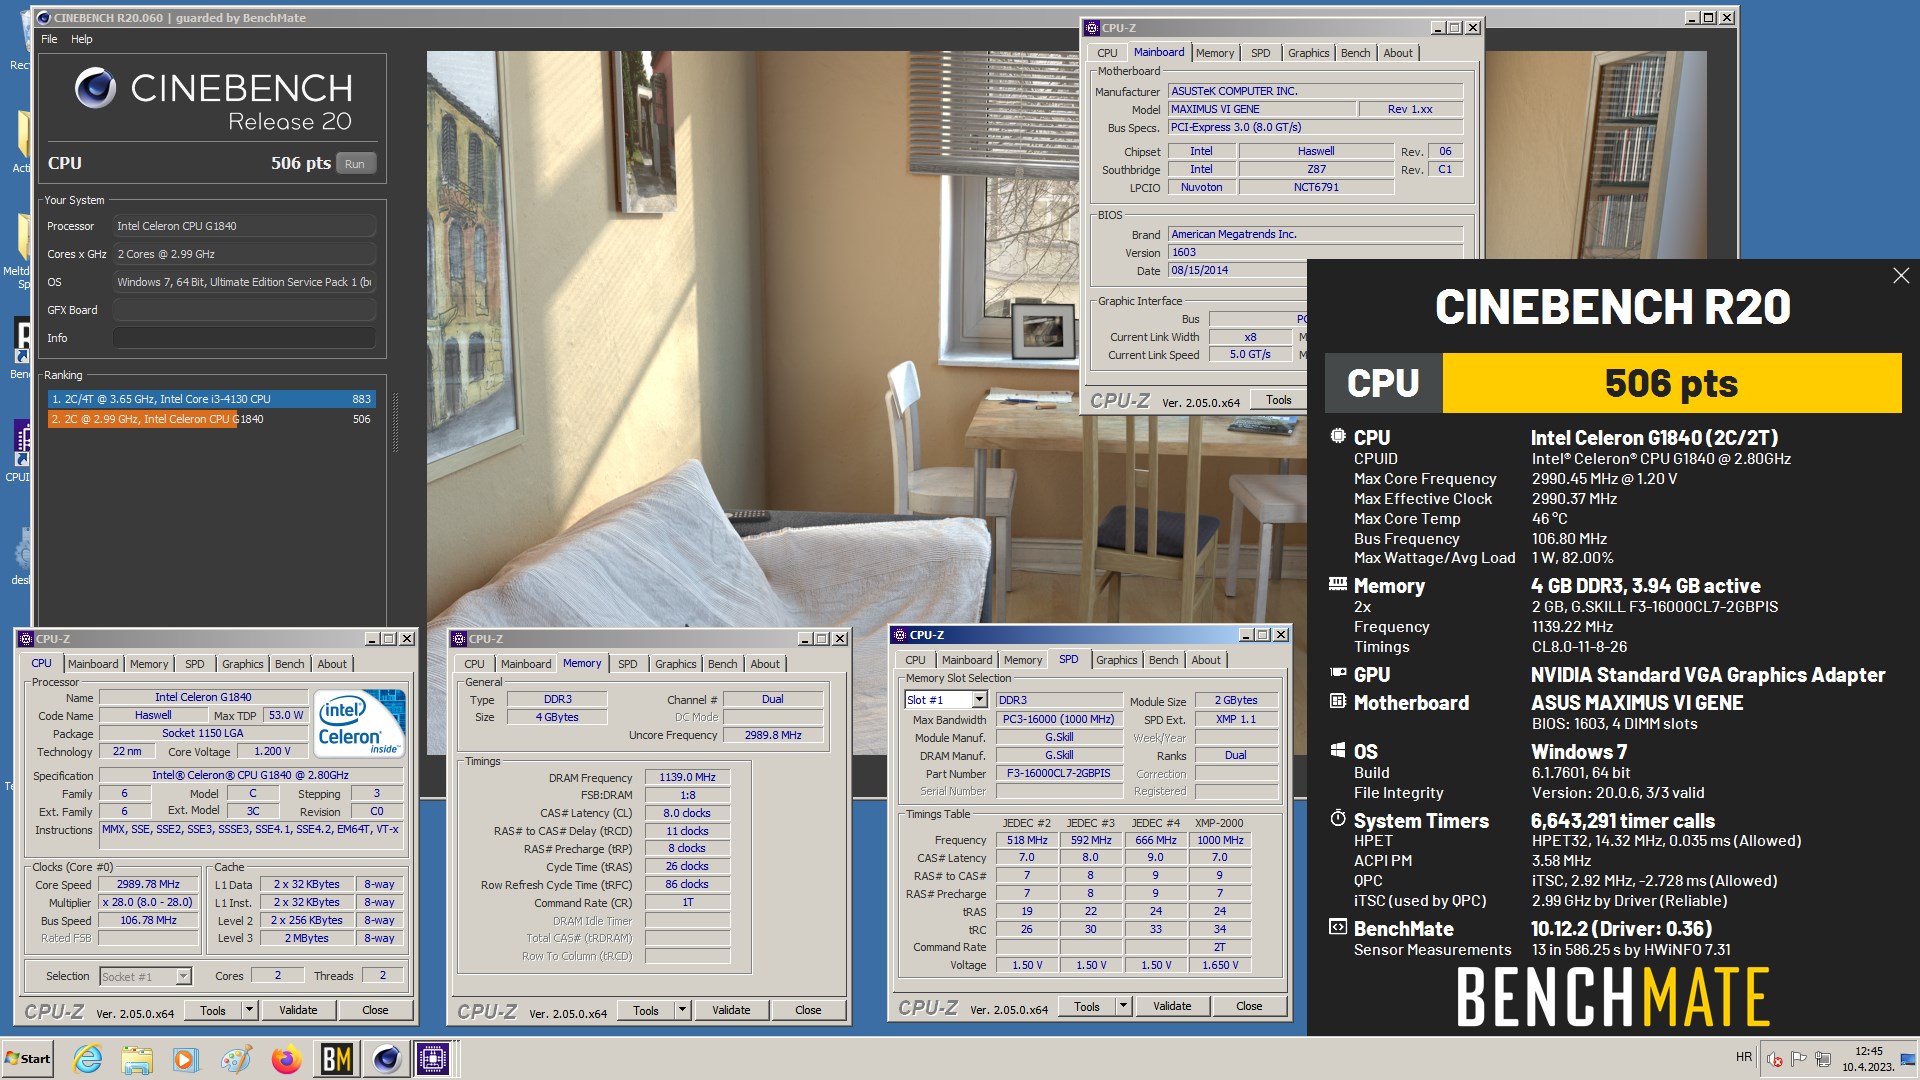Switch to BenchMate taskbar icon
Screen dimensions: 1920x1080
[x=336, y=1059]
